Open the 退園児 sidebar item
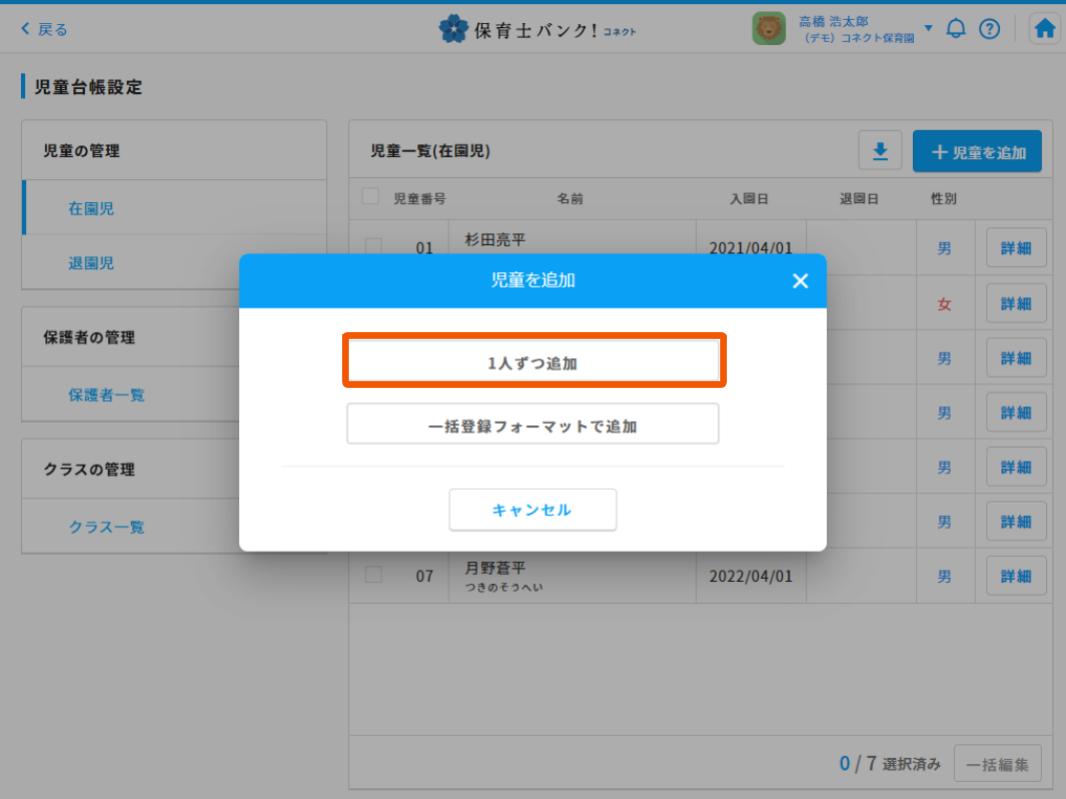 (90, 262)
